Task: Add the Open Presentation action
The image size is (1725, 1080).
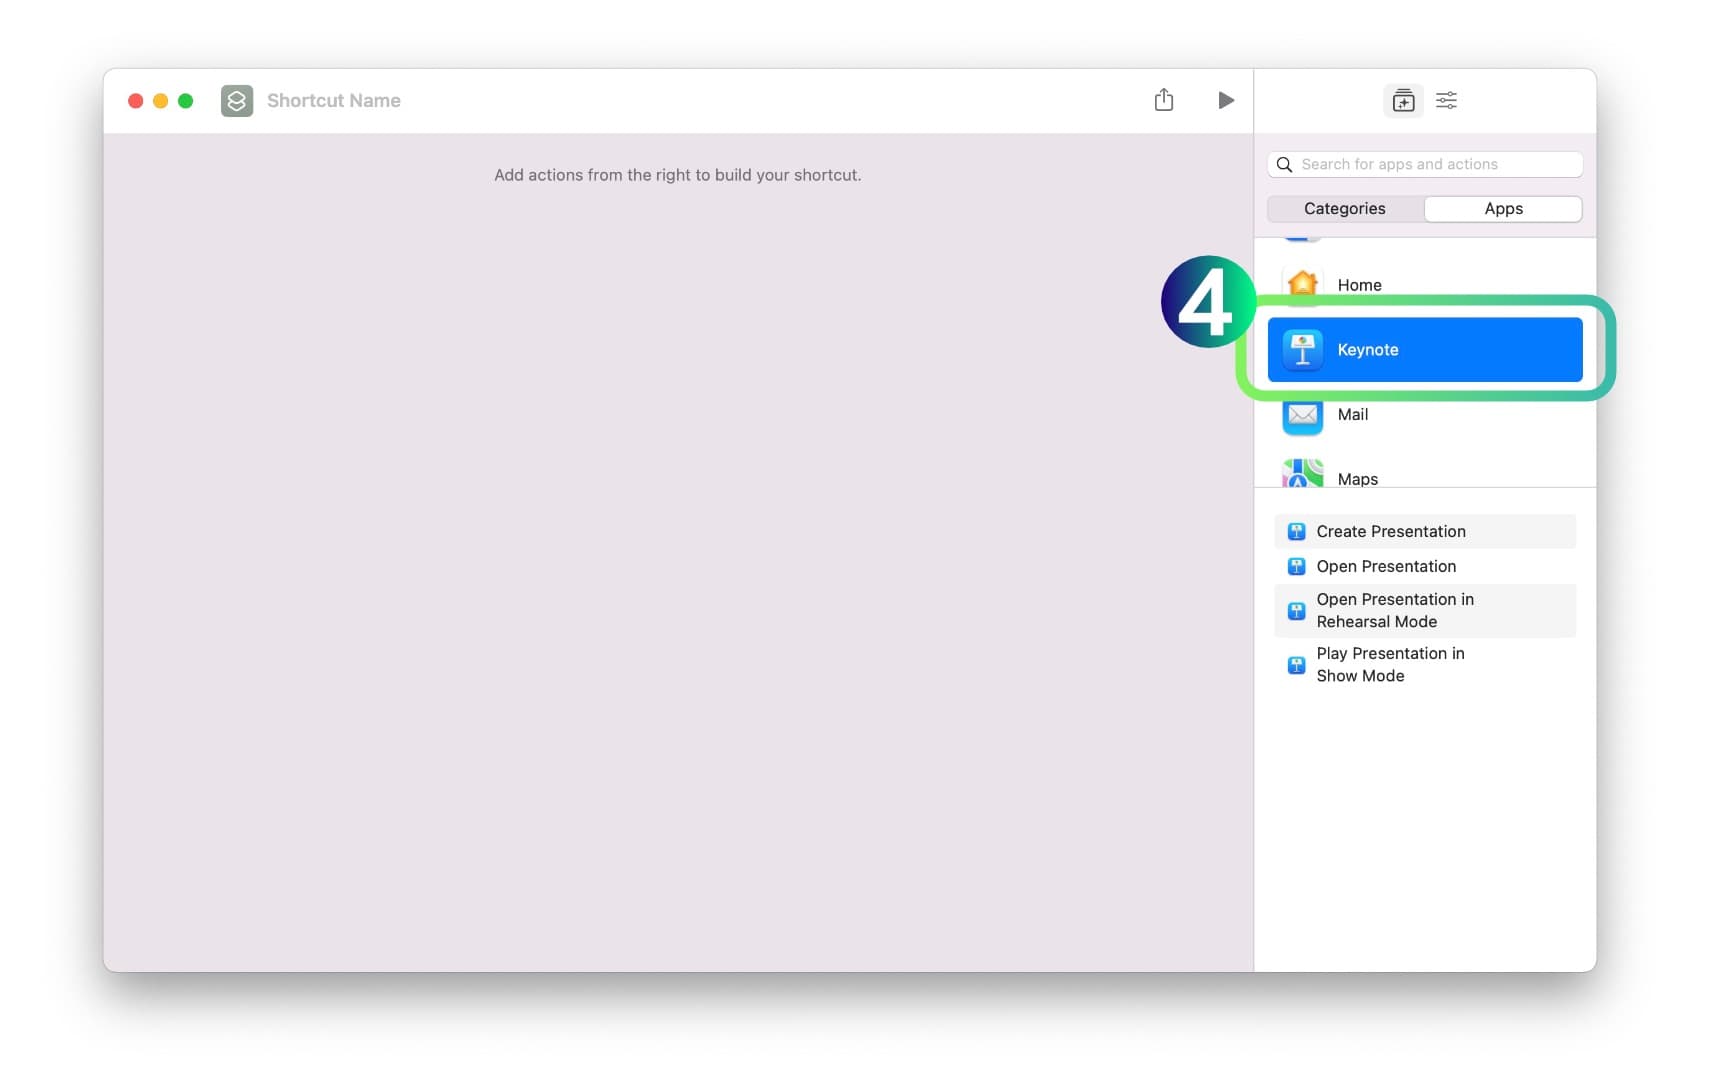Action: click(1385, 566)
